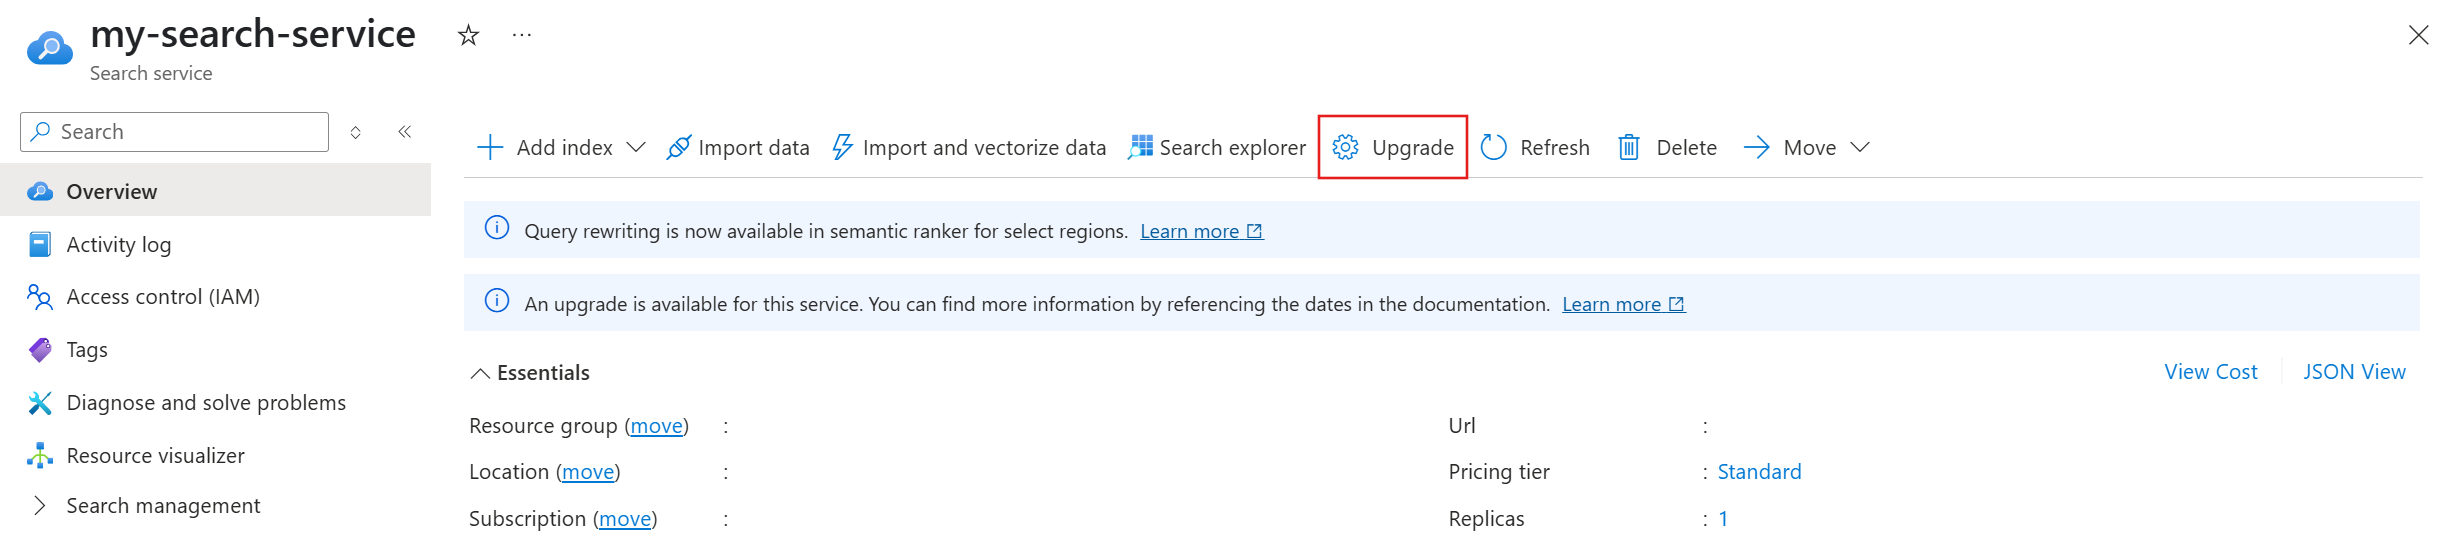Click the sidebar Search input field

[x=185, y=132]
